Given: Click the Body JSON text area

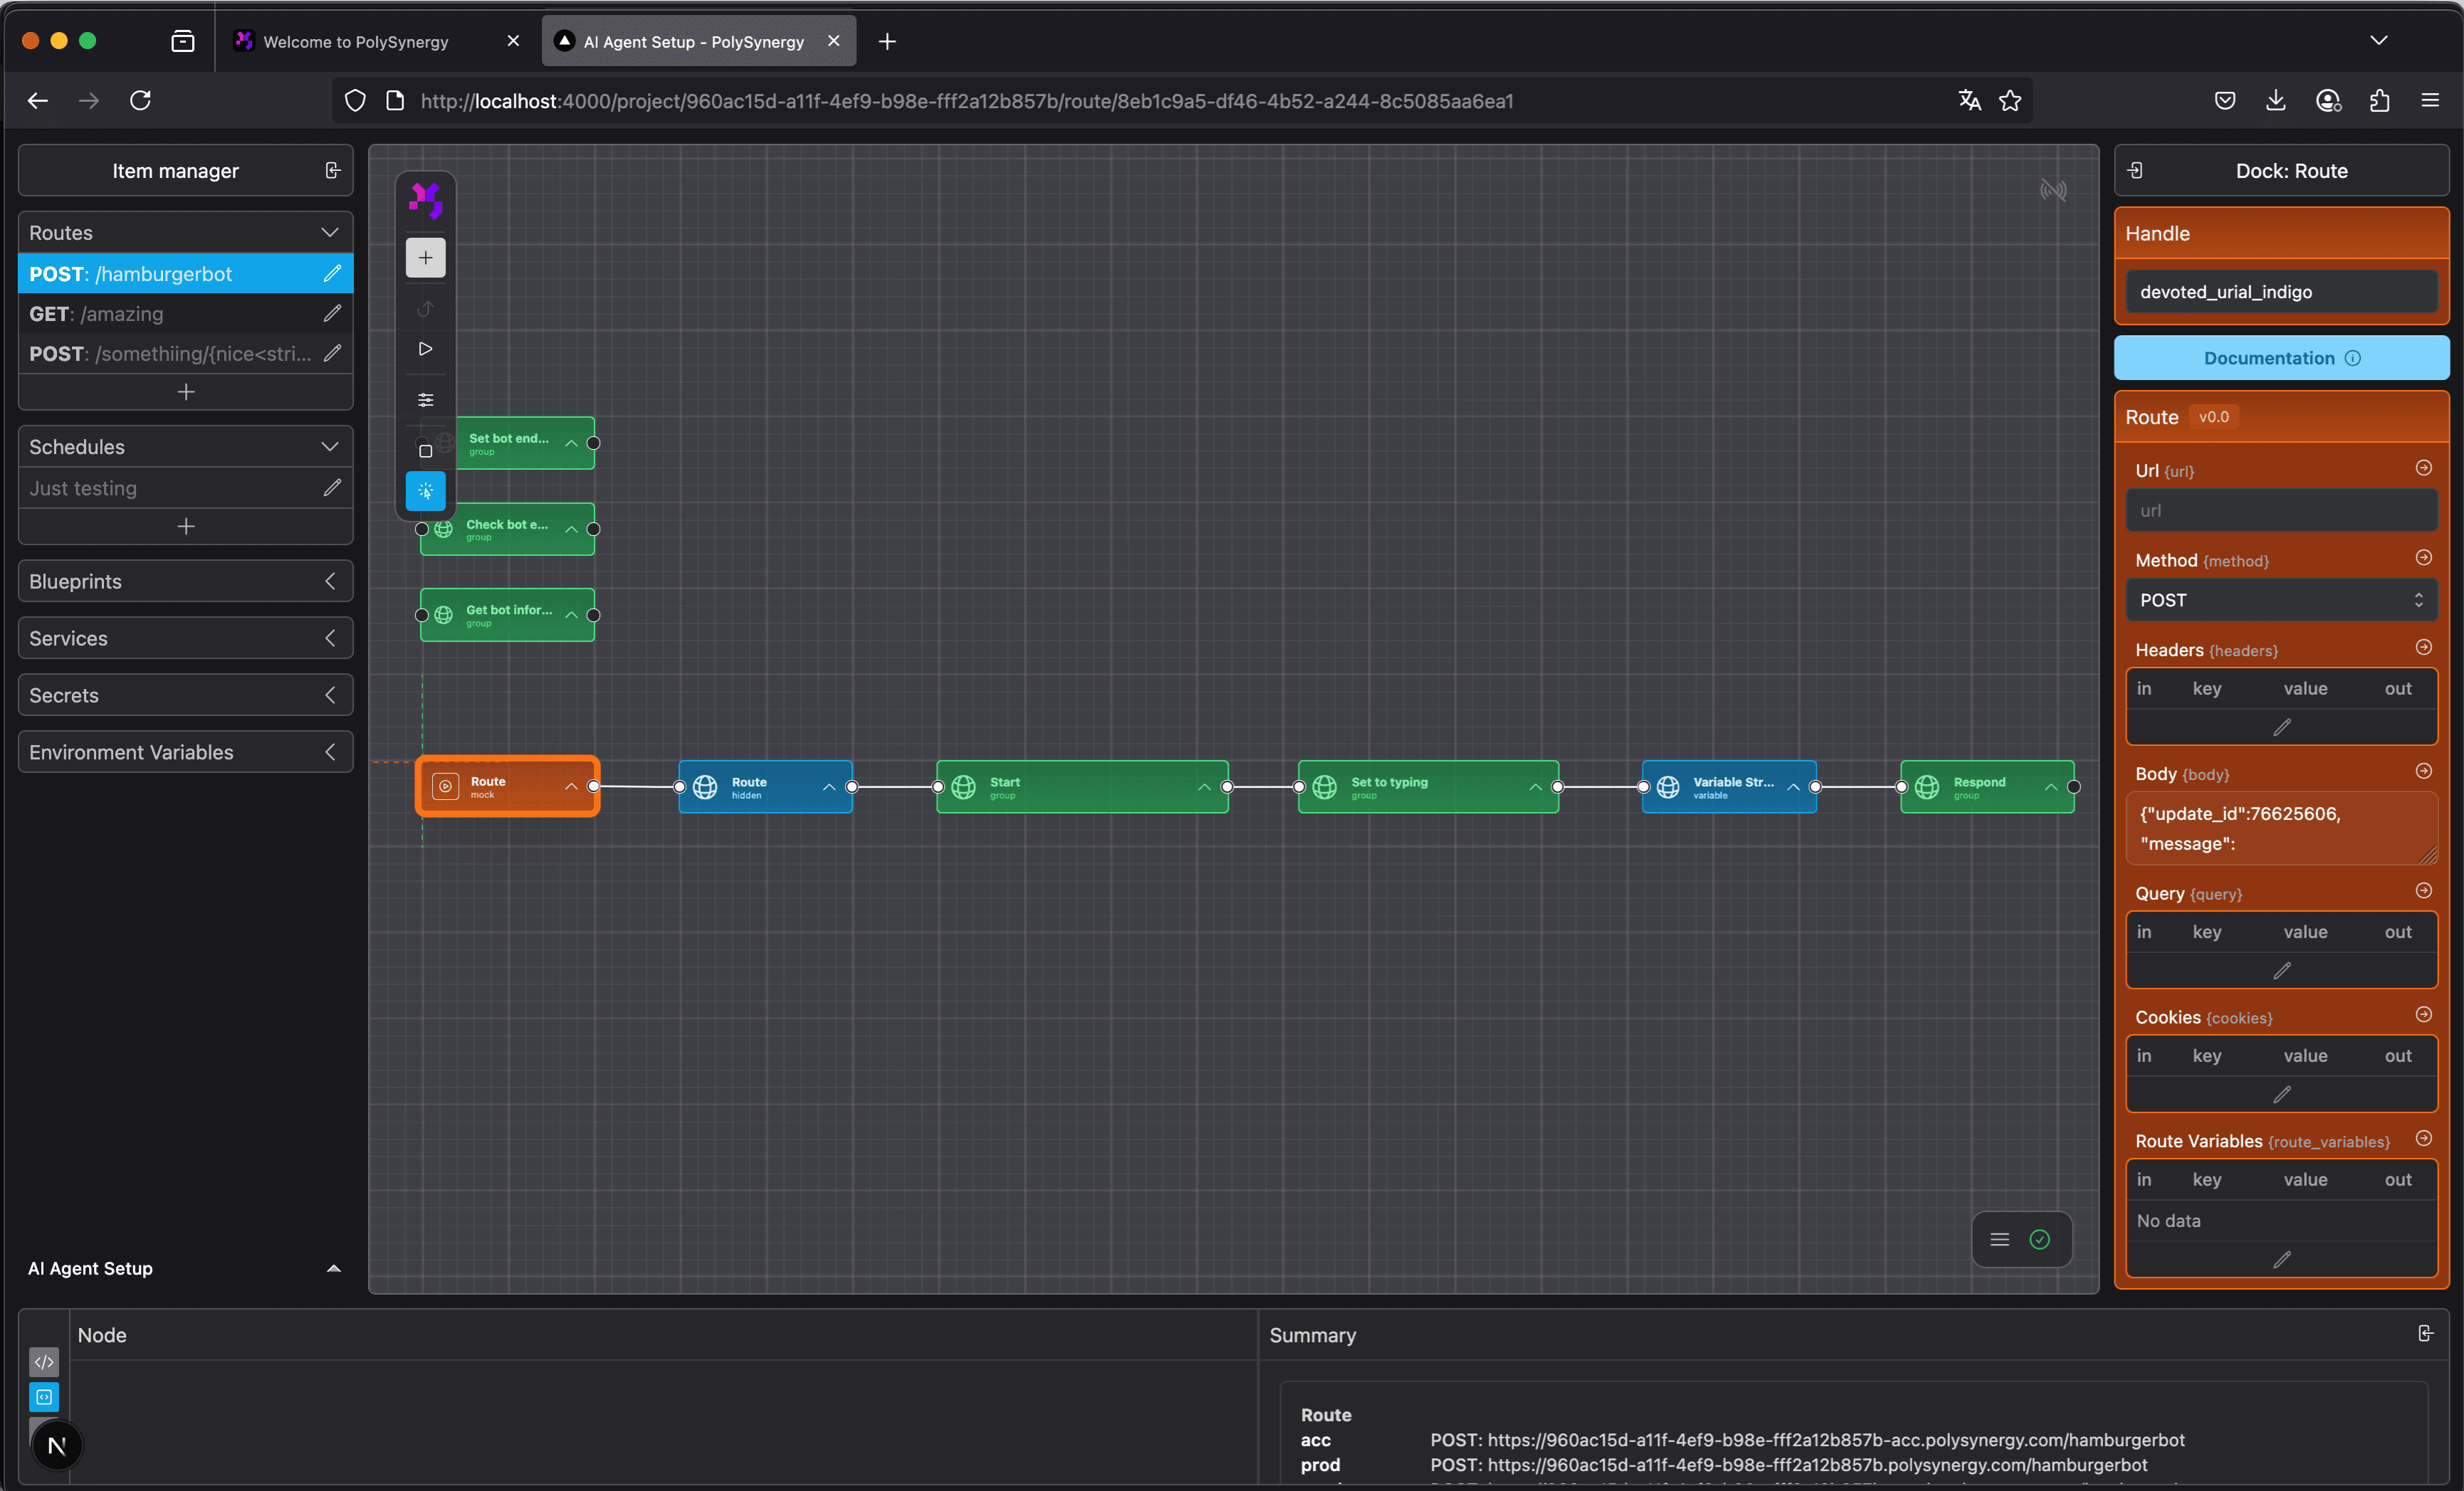Looking at the screenshot, I should (x=2281, y=828).
